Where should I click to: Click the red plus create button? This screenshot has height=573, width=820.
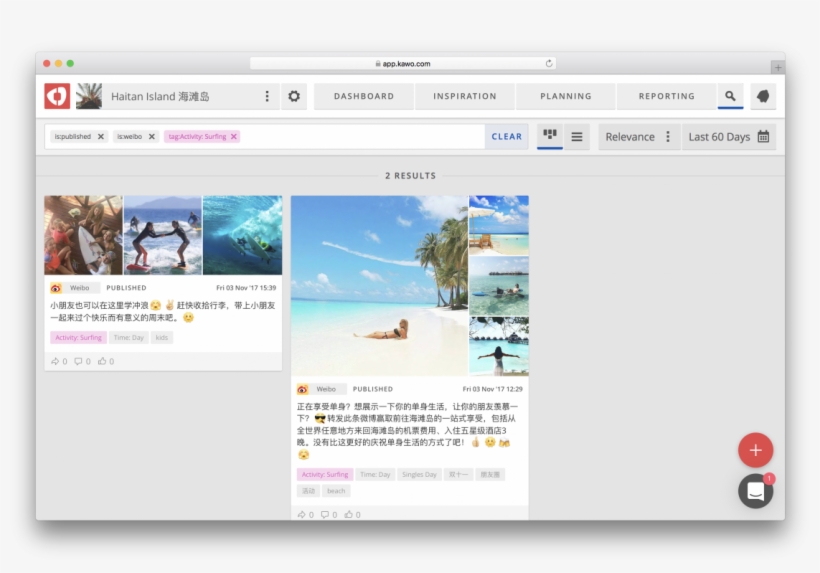[756, 450]
